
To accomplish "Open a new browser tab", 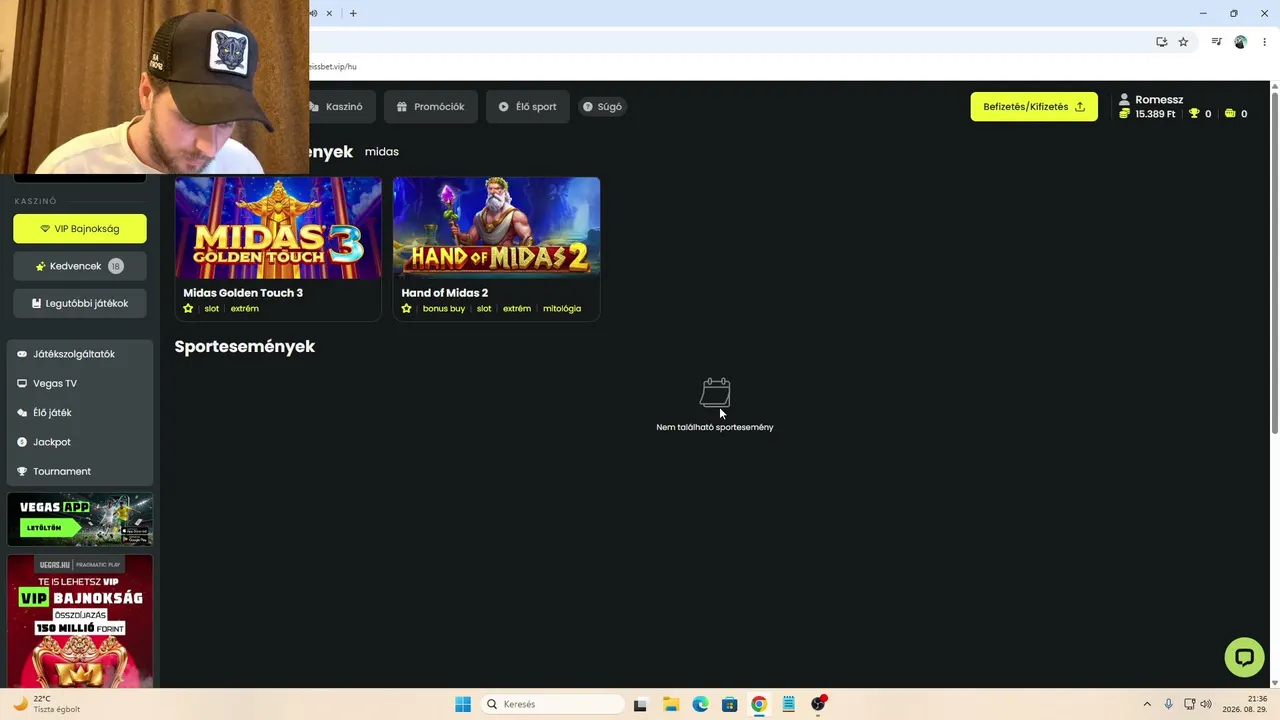I will tap(353, 13).
